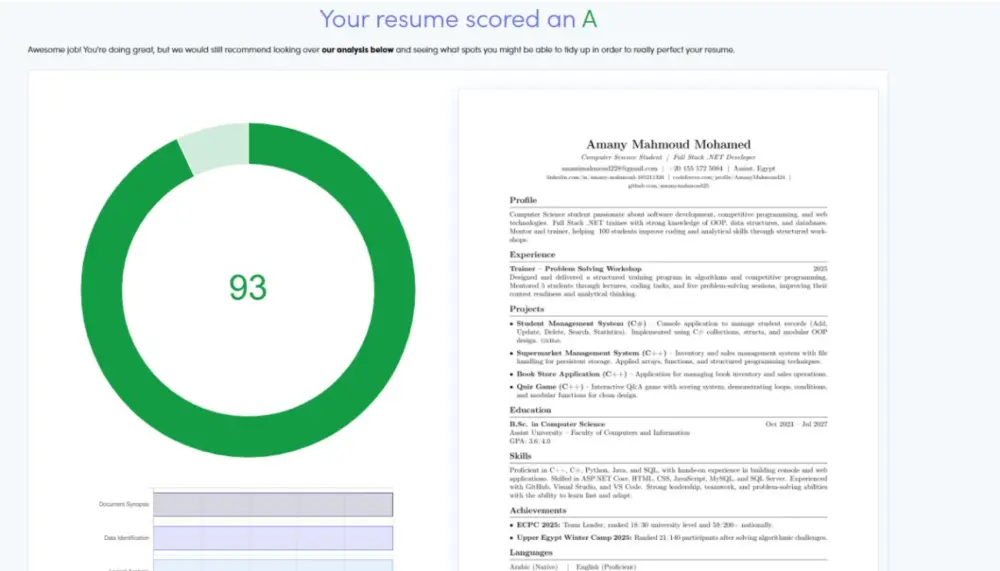This screenshot has height=571, width=1000.
Task: Click 'Supermarket Management System (C++)' project title
Action: point(591,353)
